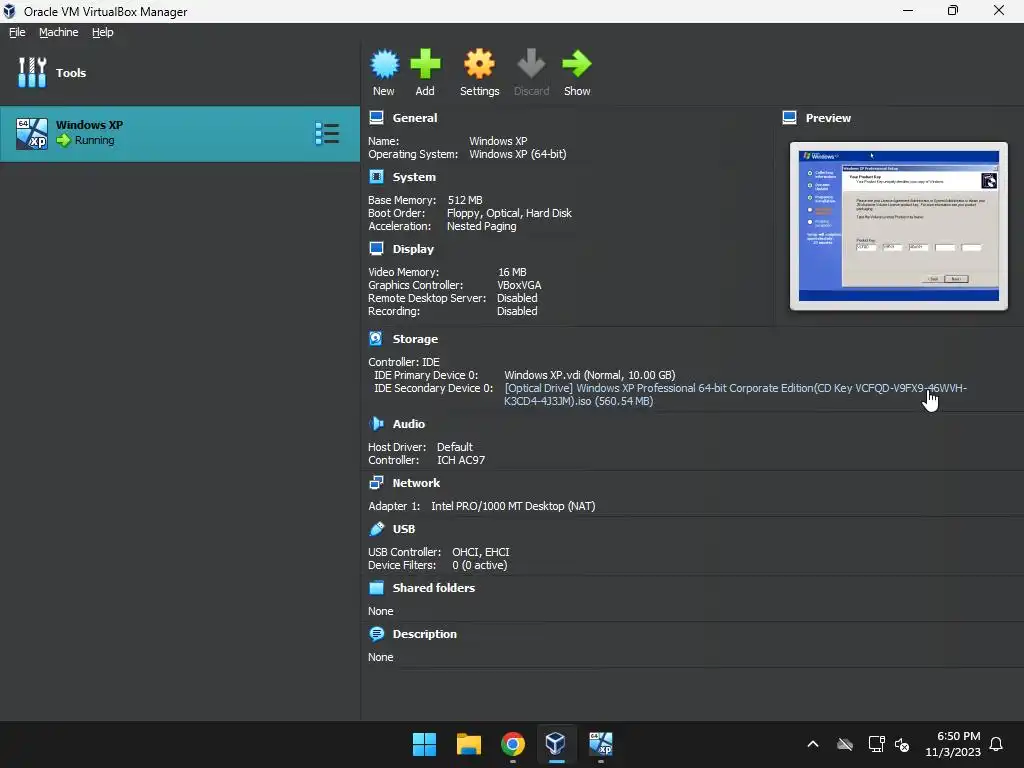Click the taskbar clock showing 6:50 PM

[953, 744]
